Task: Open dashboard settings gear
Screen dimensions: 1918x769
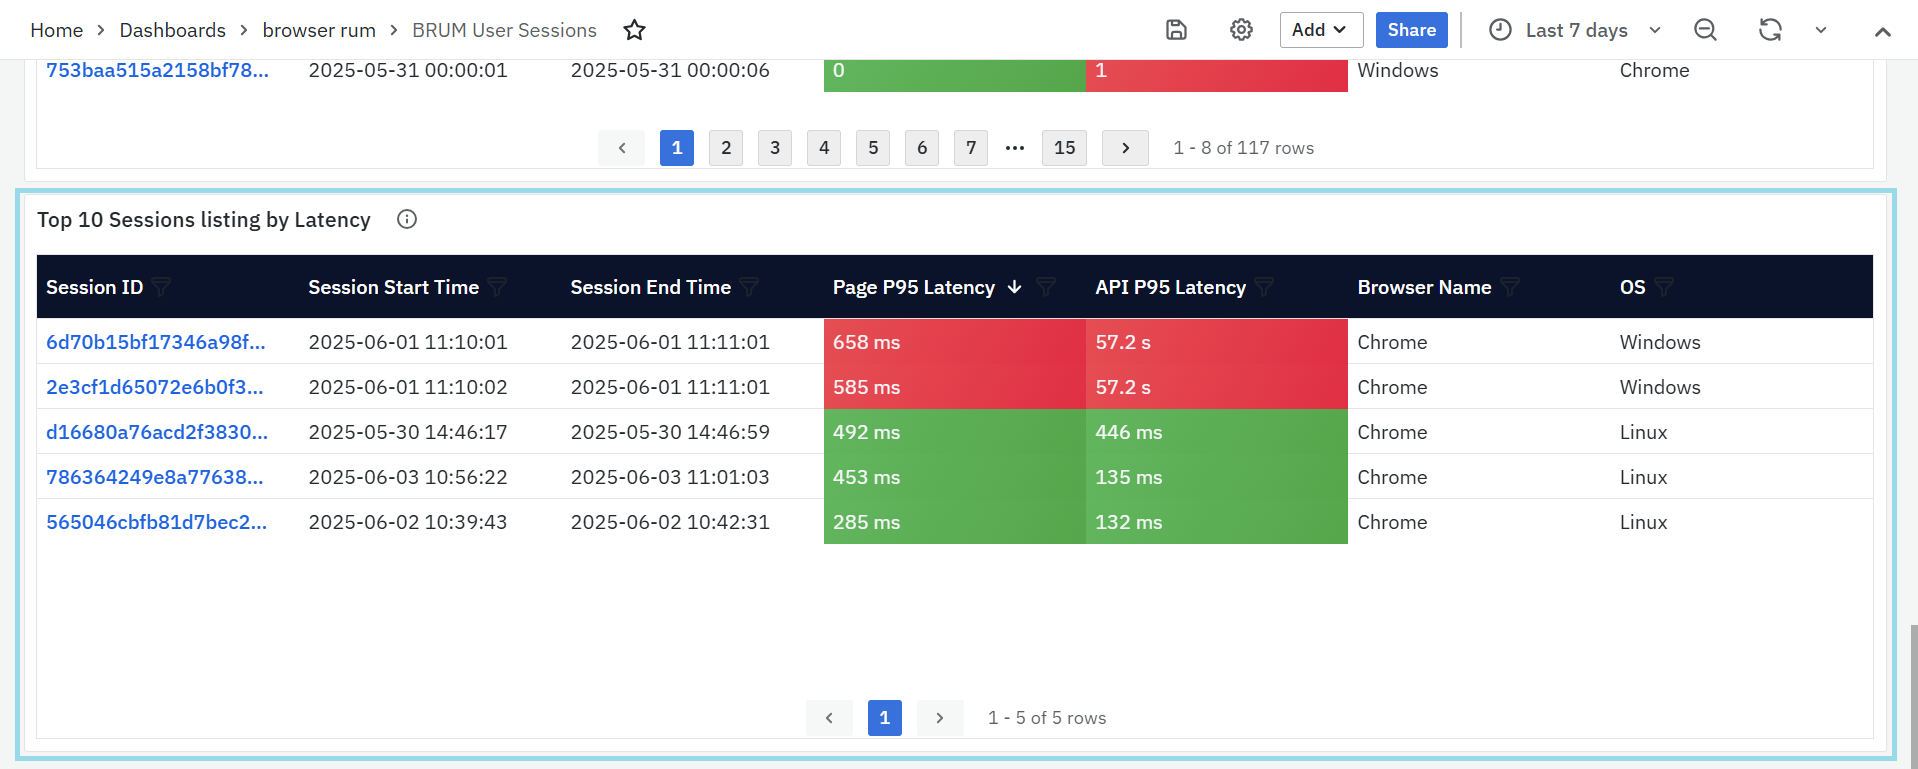Action: pos(1241,30)
